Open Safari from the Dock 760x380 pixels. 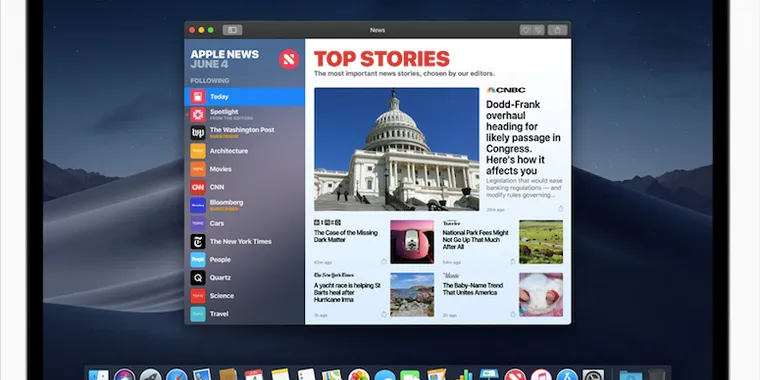click(x=176, y=375)
